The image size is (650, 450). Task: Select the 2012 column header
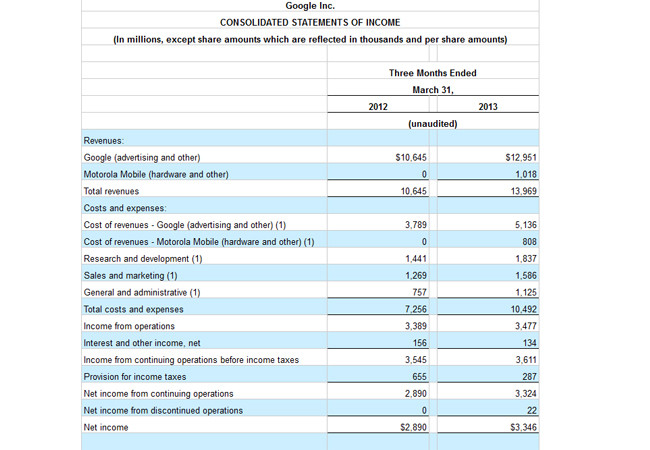click(x=378, y=107)
